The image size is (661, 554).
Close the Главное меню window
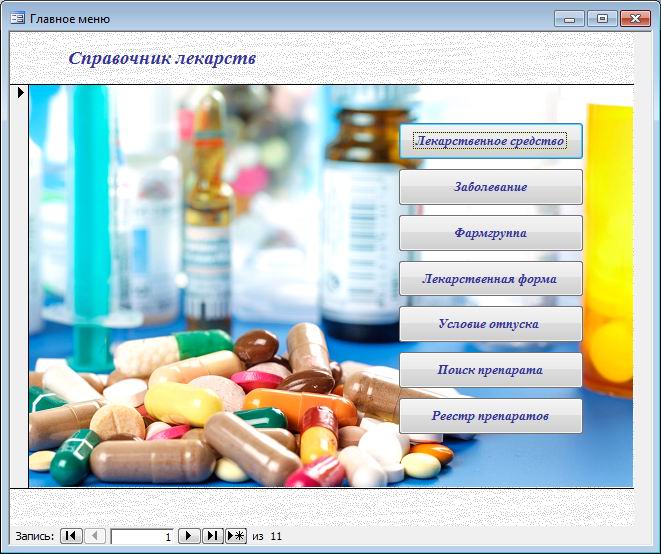(635, 19)
